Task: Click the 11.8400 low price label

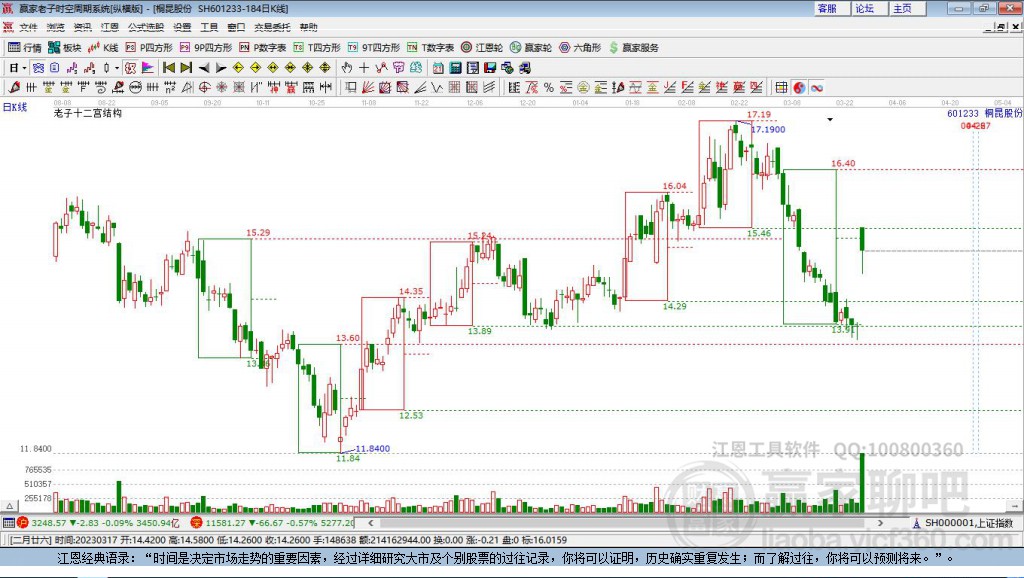Action: point(373,449)
